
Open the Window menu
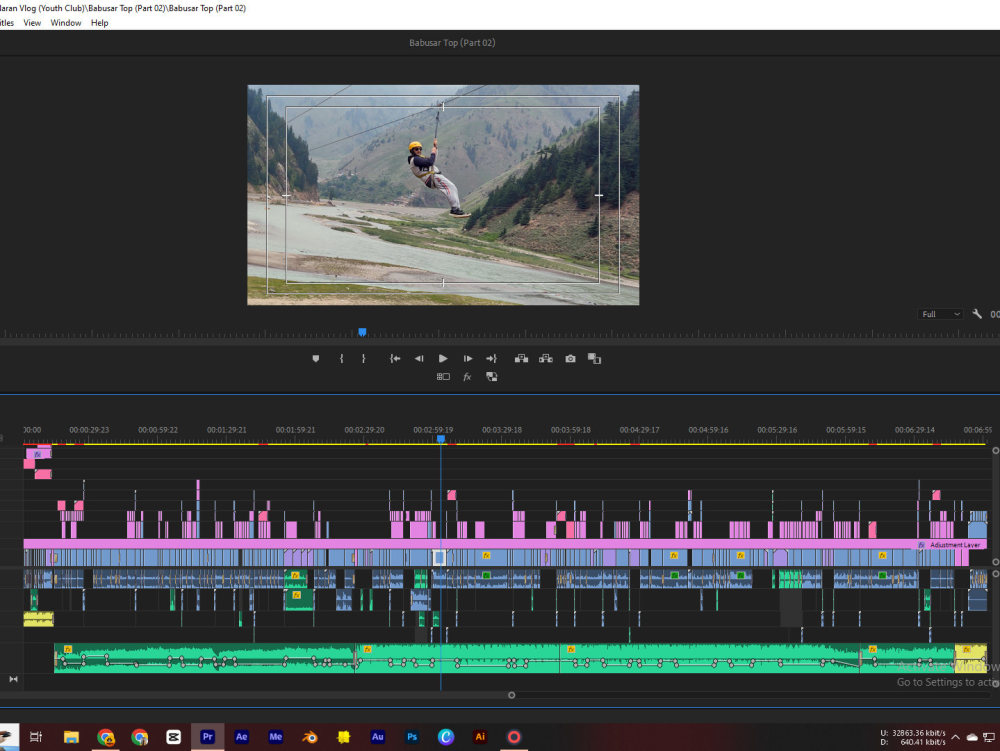tap(66, 23)
